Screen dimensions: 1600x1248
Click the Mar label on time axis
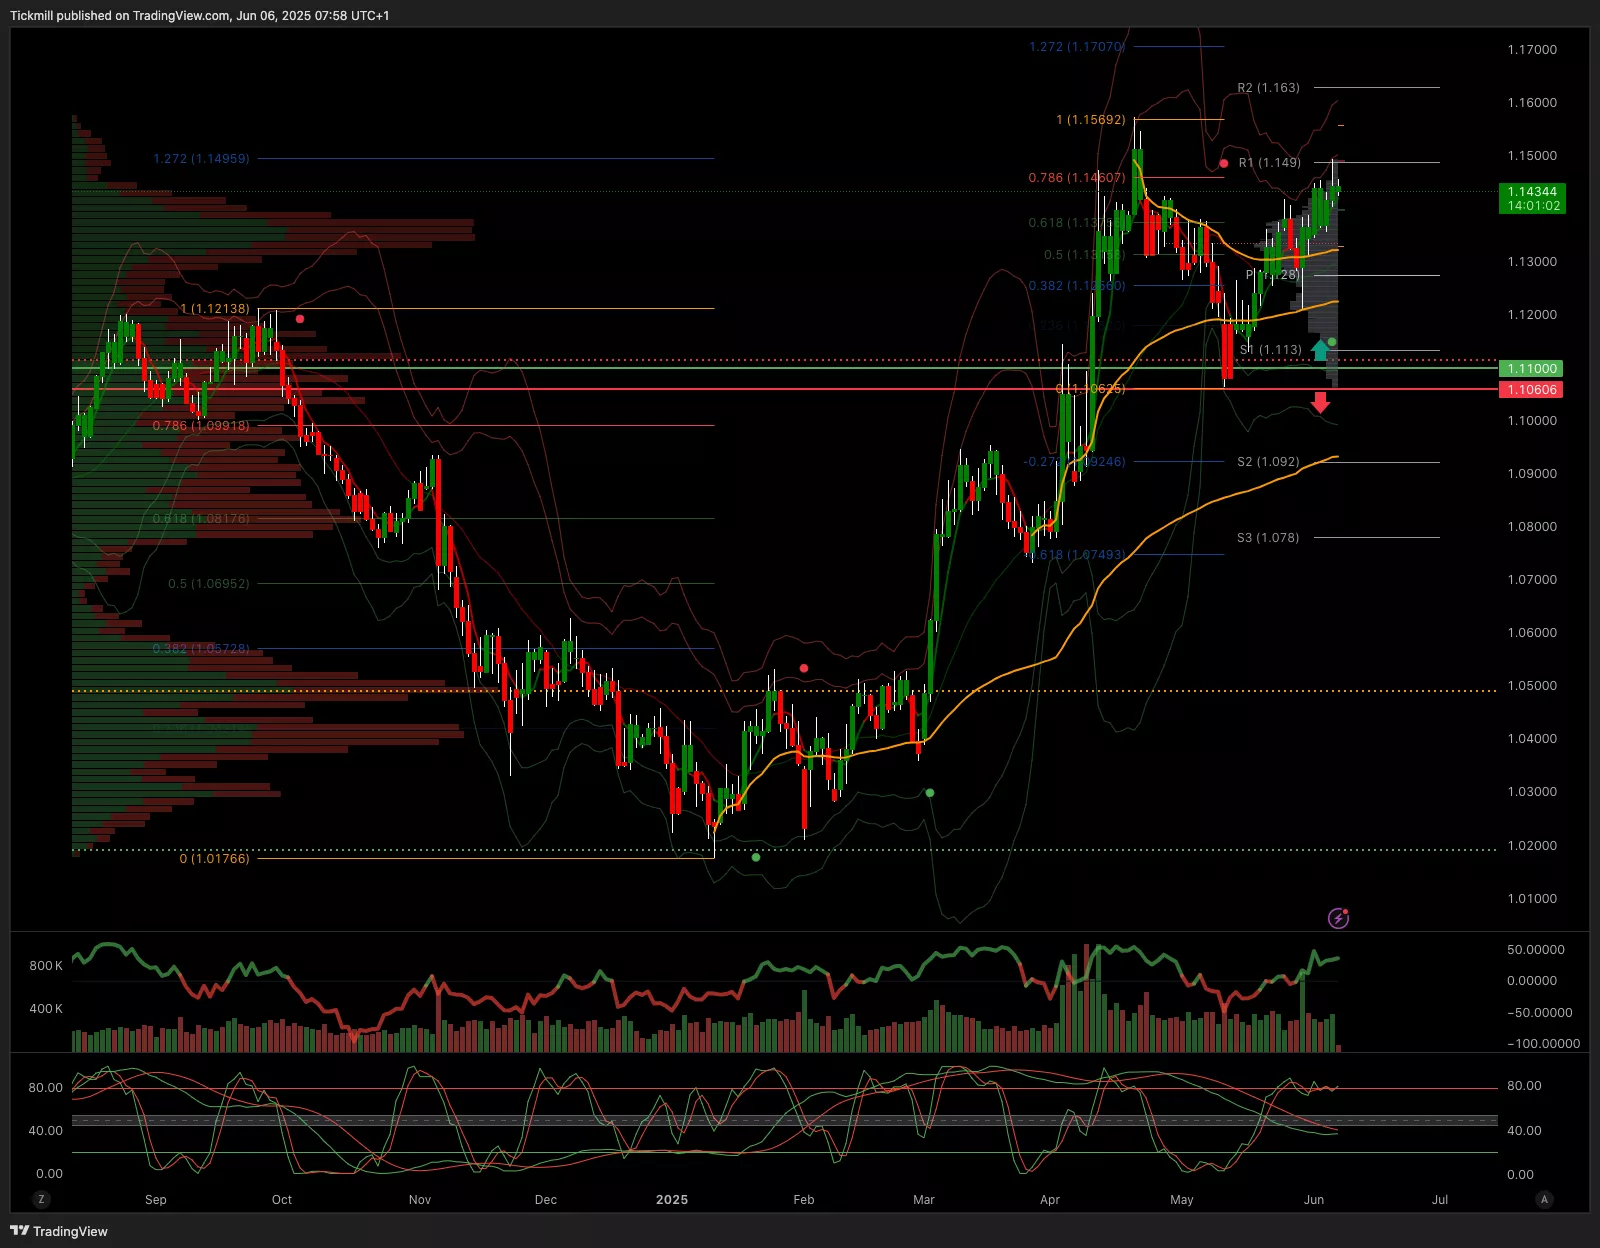click(x=924, y=1200)
